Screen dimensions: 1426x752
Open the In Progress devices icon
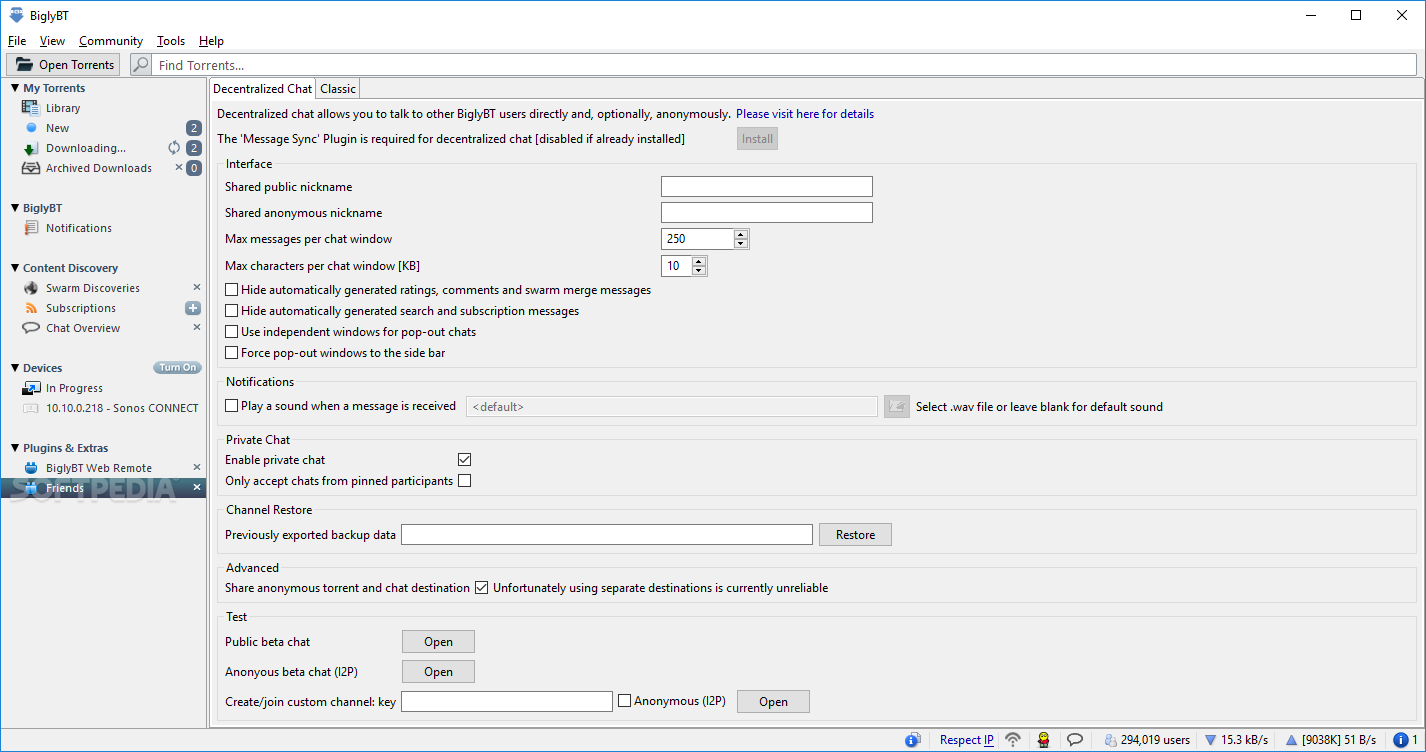(x=30, y=388)
